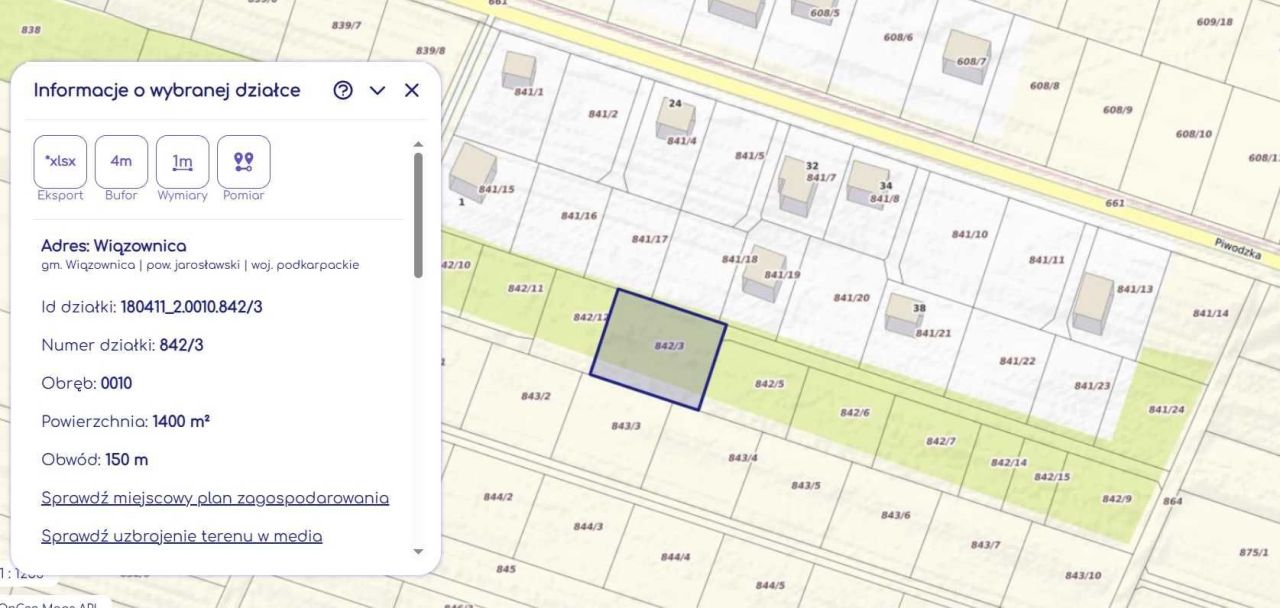1280x608 pixels.
Task: Click the Obwód value 150 m
Action: [127, 460]
